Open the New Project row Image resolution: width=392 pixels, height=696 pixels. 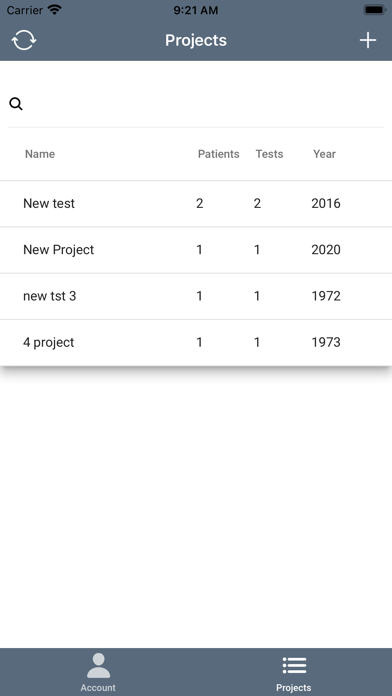coord(196,250)
